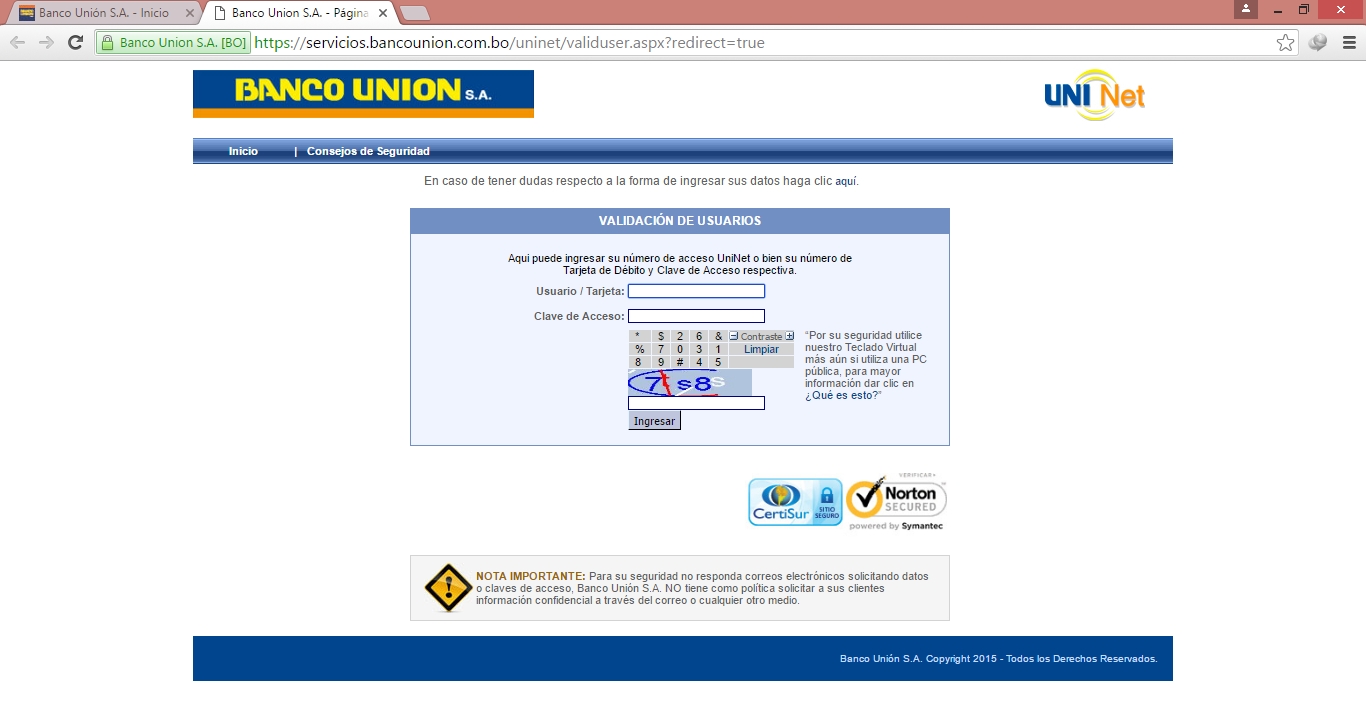This screenshot has height=727, width=1366.
Task: Open Consejos de Seguridad in the navigation bar
Action: coord(368,151)
